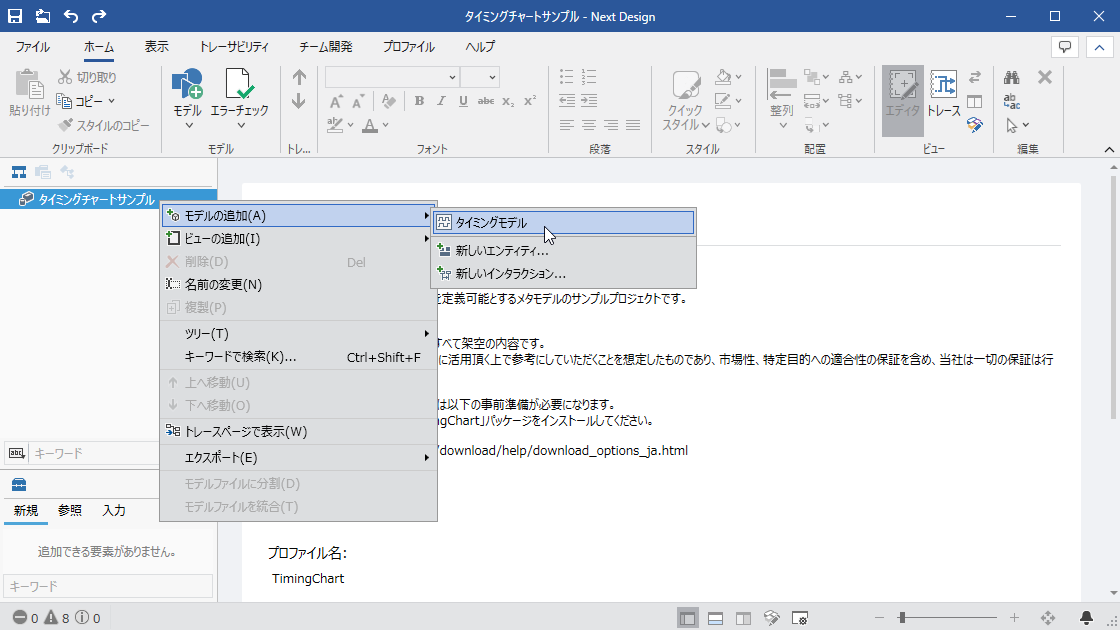Image resolution: width=1120 pixels, height=630 pixels.
Task: Choose 新しいインタラクション... menu item
Action: pyautogui.click(x=564, y=274)
